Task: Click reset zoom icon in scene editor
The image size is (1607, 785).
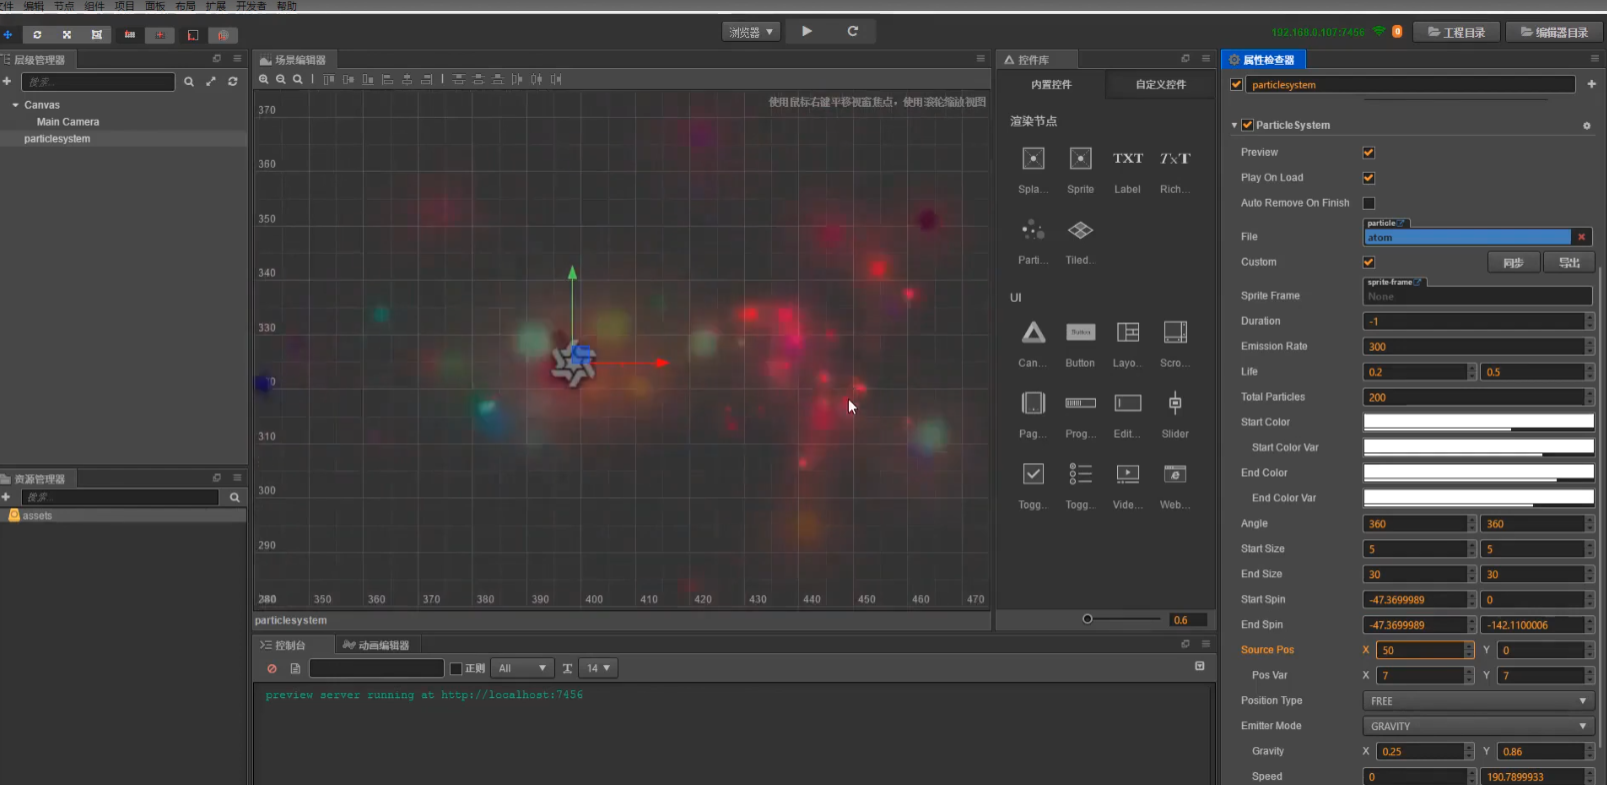Action: [x=298, y=79]
